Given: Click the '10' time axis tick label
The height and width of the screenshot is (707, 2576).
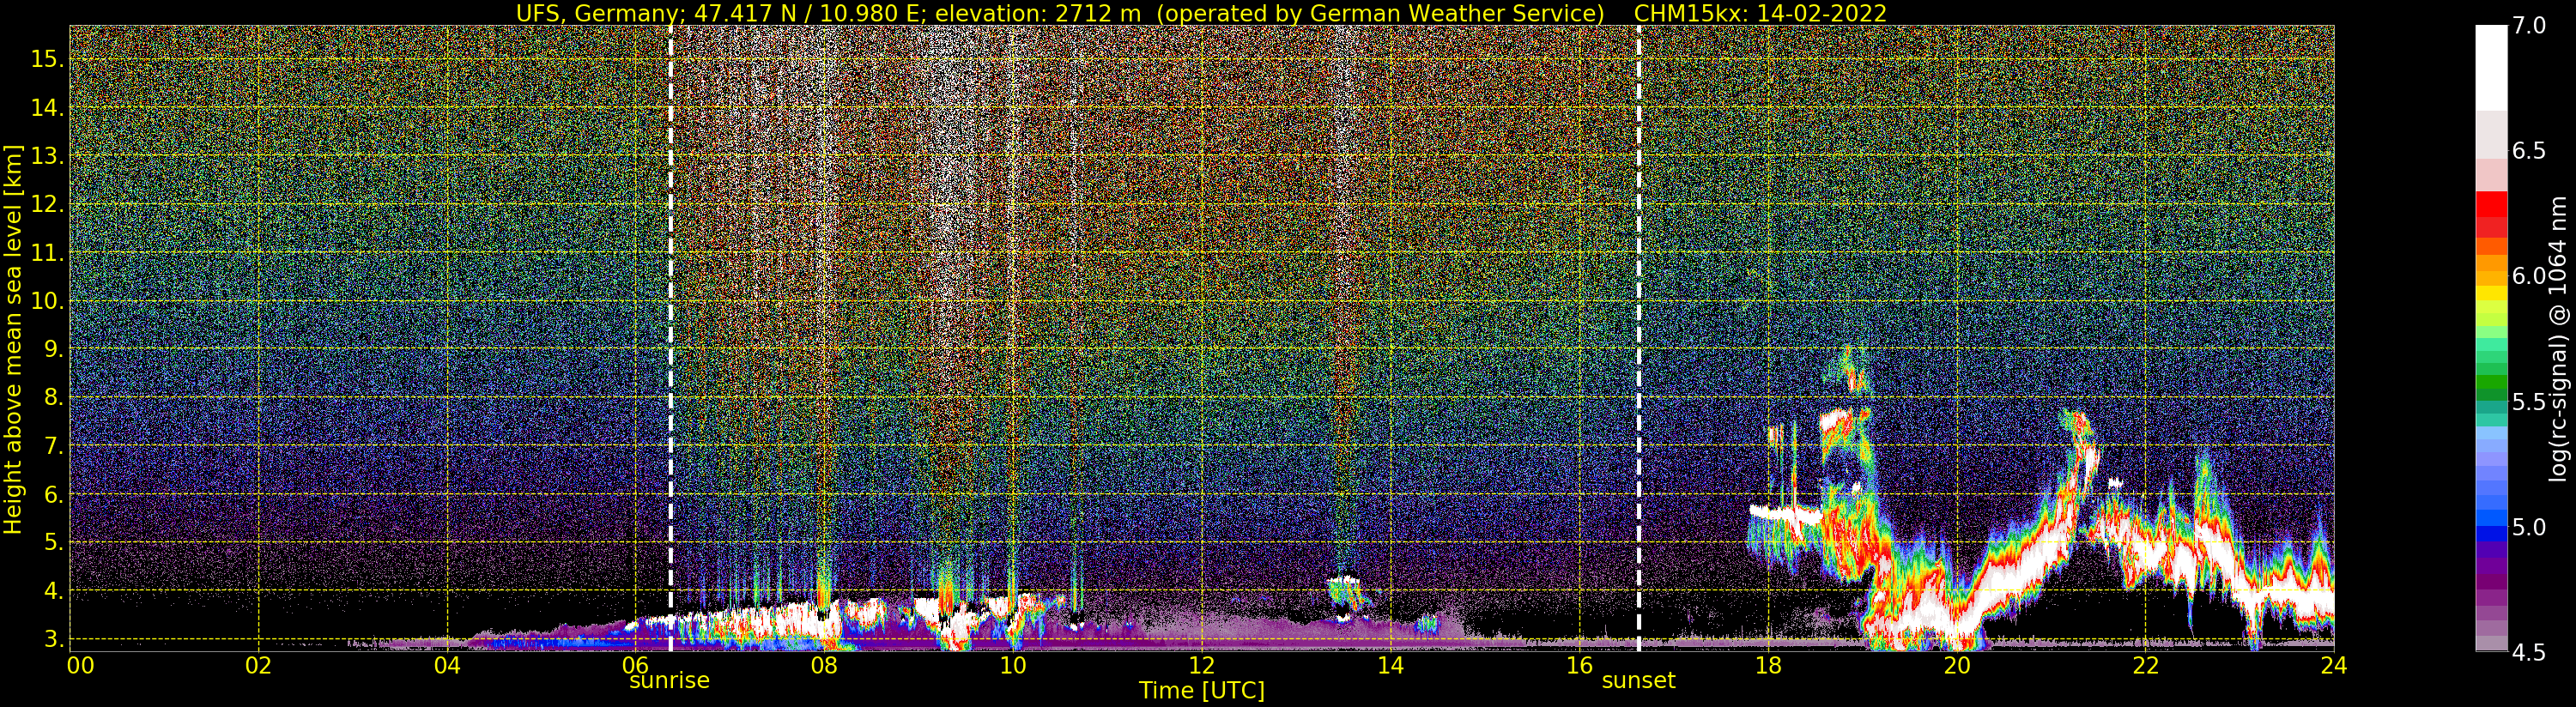Looking at the screenshot, I should point(1013,666).
